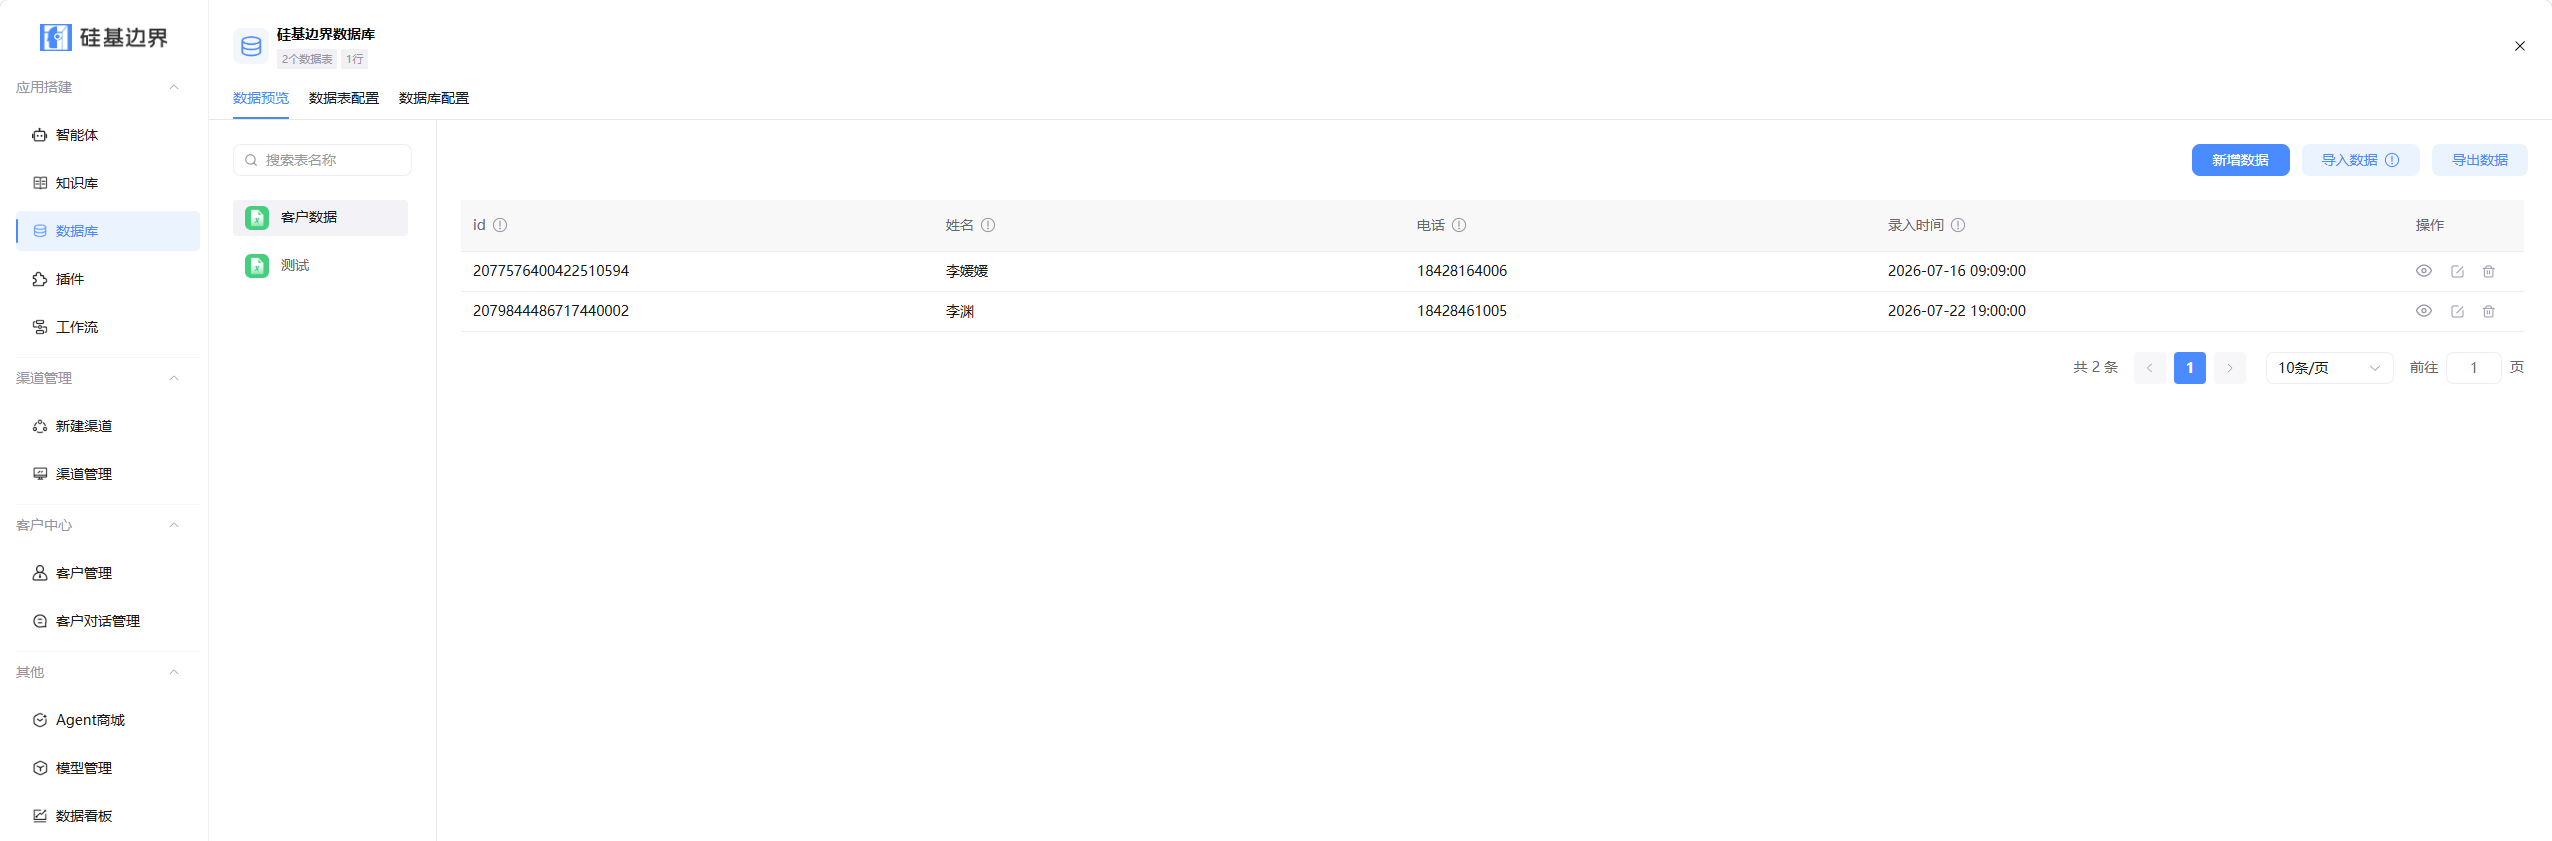Collapse the 渠道管理 sidebar section
This screenshot has height=841, width=2552.
[x=174, y=378]
